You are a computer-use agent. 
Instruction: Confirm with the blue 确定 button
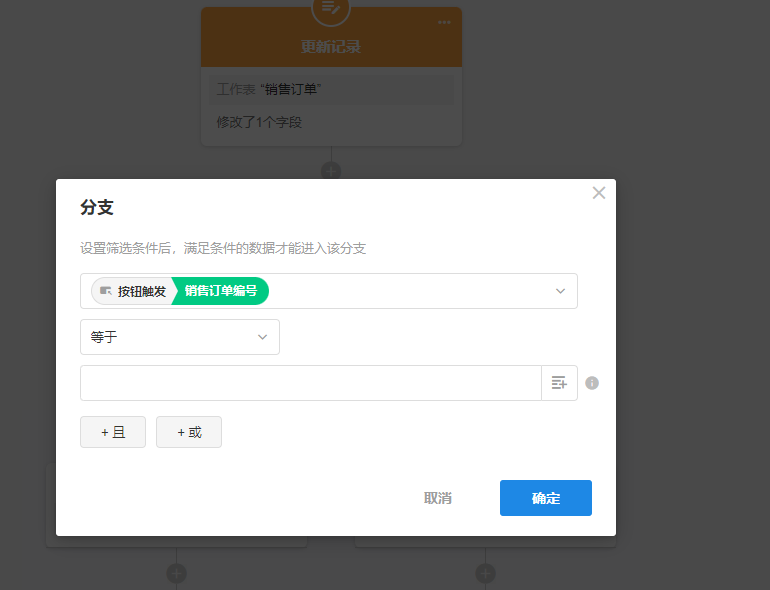[x=546, y=498]
